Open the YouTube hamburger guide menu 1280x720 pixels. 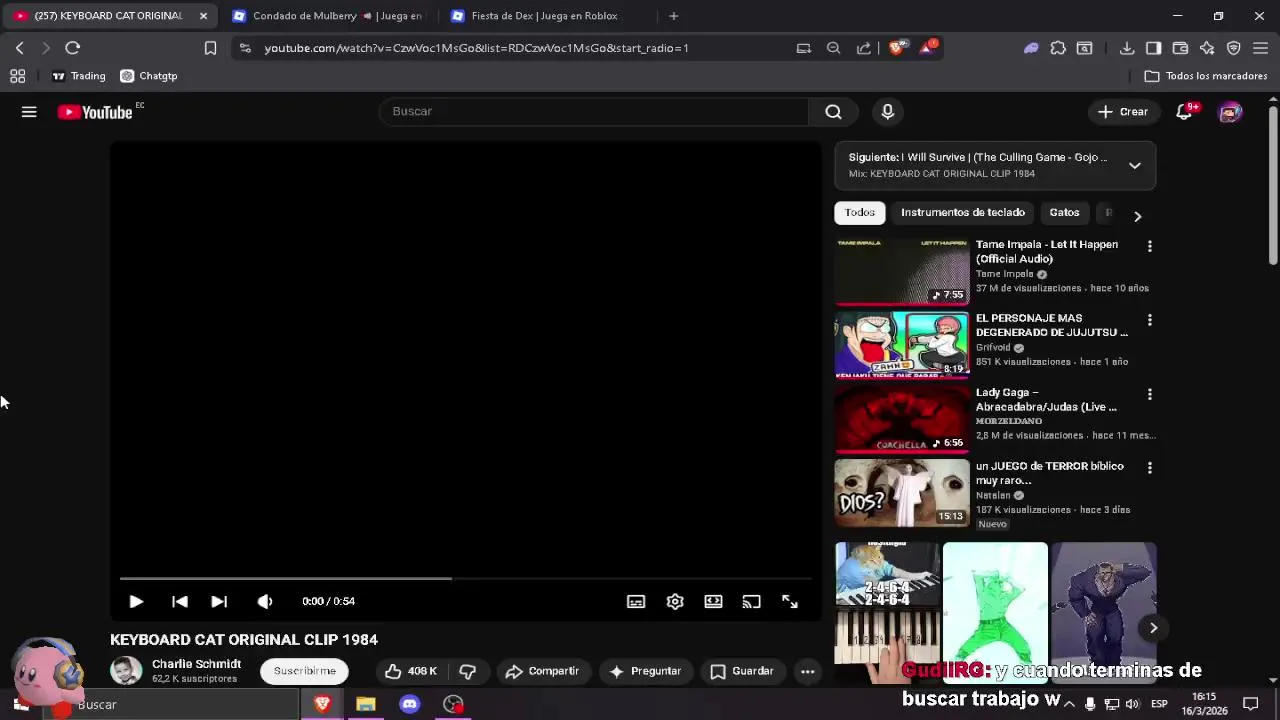click(x=29, y=112)
